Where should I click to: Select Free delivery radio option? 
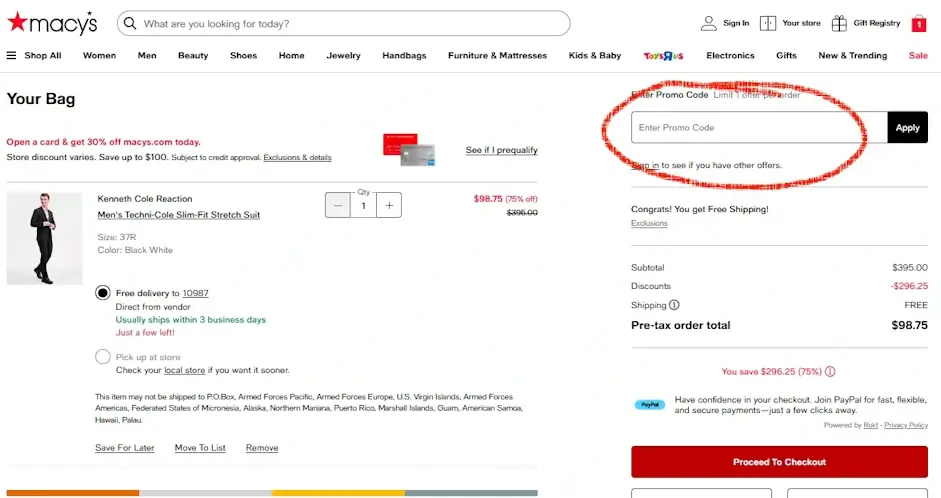pos(103,293)
